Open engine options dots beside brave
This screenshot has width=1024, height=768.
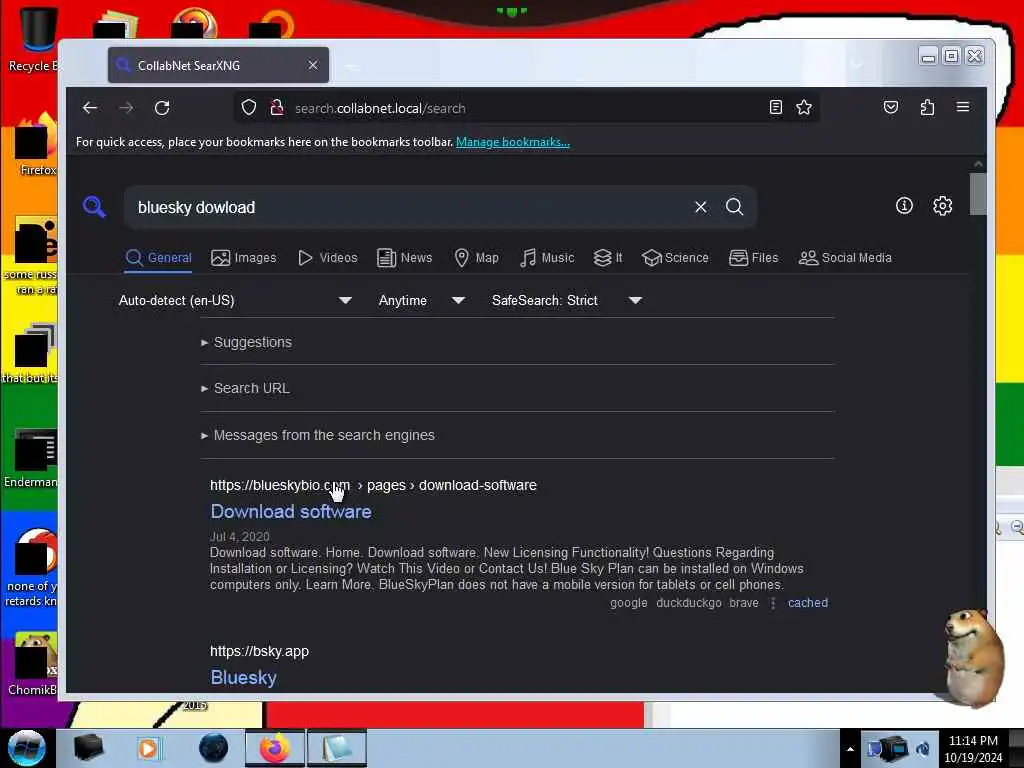773,603
